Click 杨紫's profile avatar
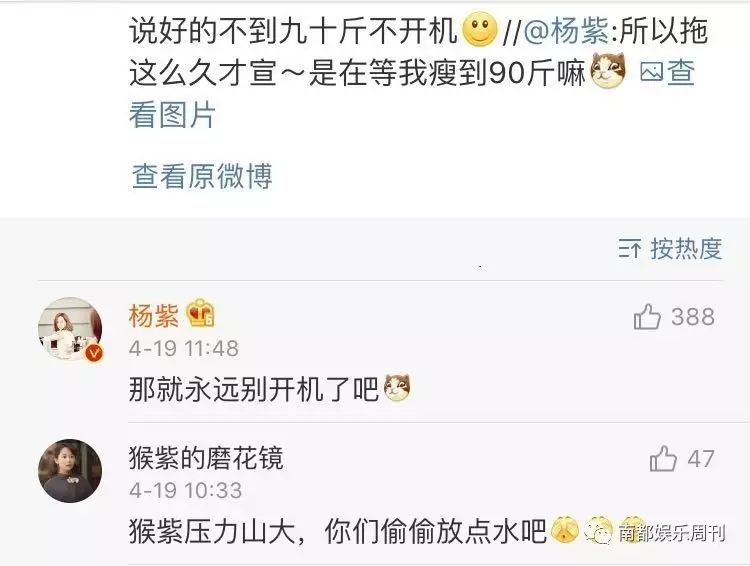 coord(70,328)
